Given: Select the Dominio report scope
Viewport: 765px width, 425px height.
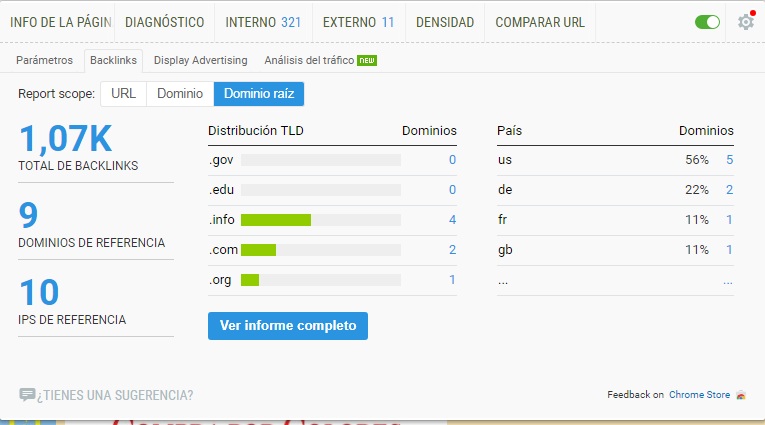Looking at the screenshot, I should (180, 94).
